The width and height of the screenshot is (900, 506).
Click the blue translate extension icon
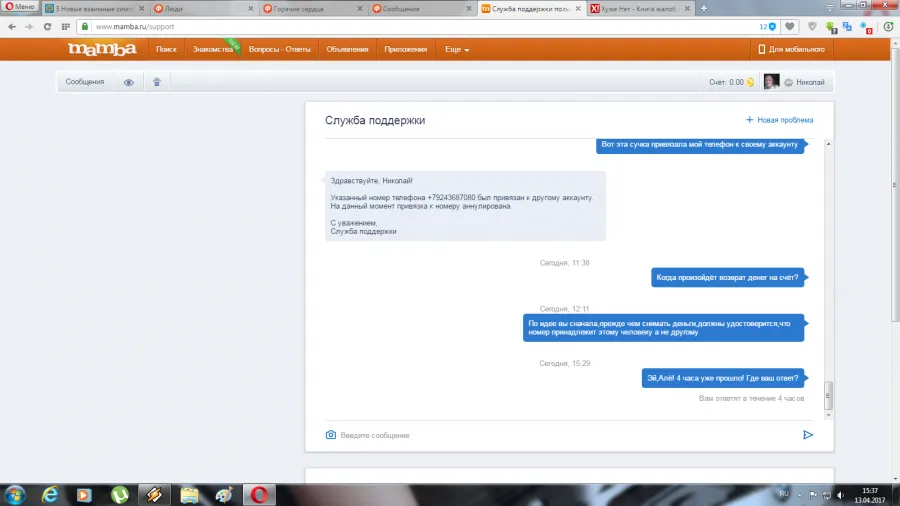pyautogui.click(x=848, y=27)
